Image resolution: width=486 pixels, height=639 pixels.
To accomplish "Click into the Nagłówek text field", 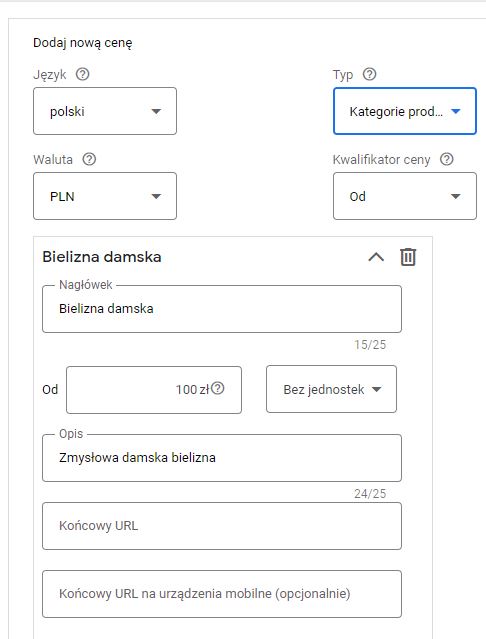I will pyautogui.click(x=222, y=309).
